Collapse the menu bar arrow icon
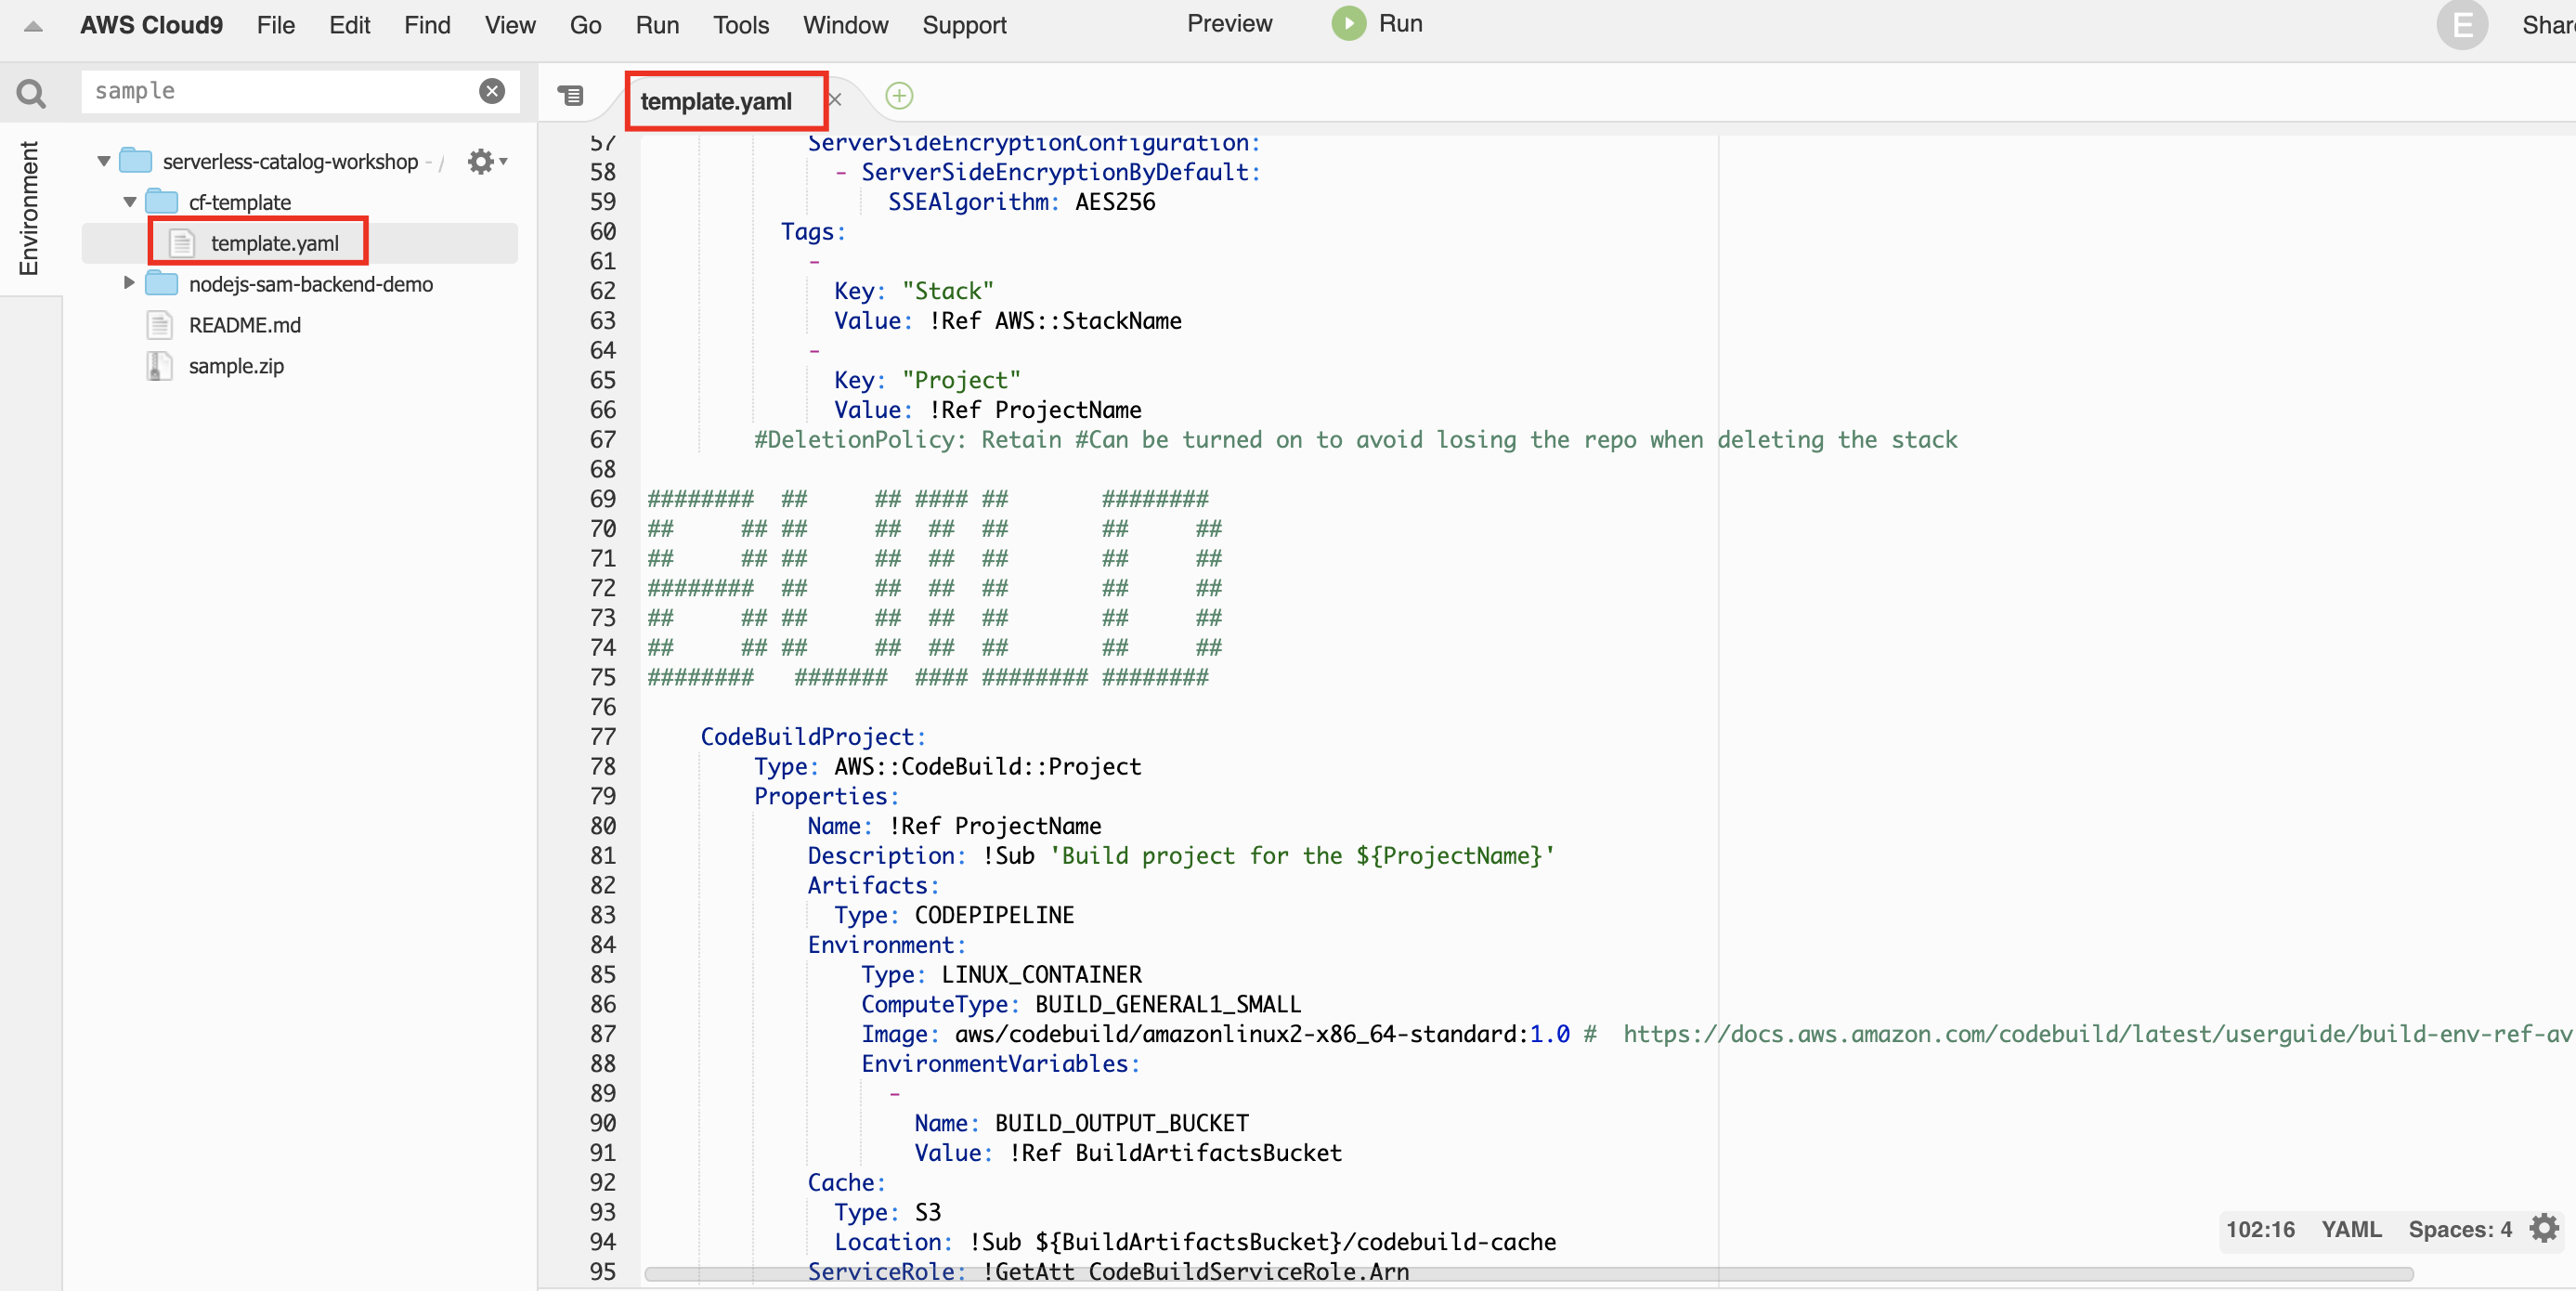Viewport: 2576px width, 1291px height. 33,26
